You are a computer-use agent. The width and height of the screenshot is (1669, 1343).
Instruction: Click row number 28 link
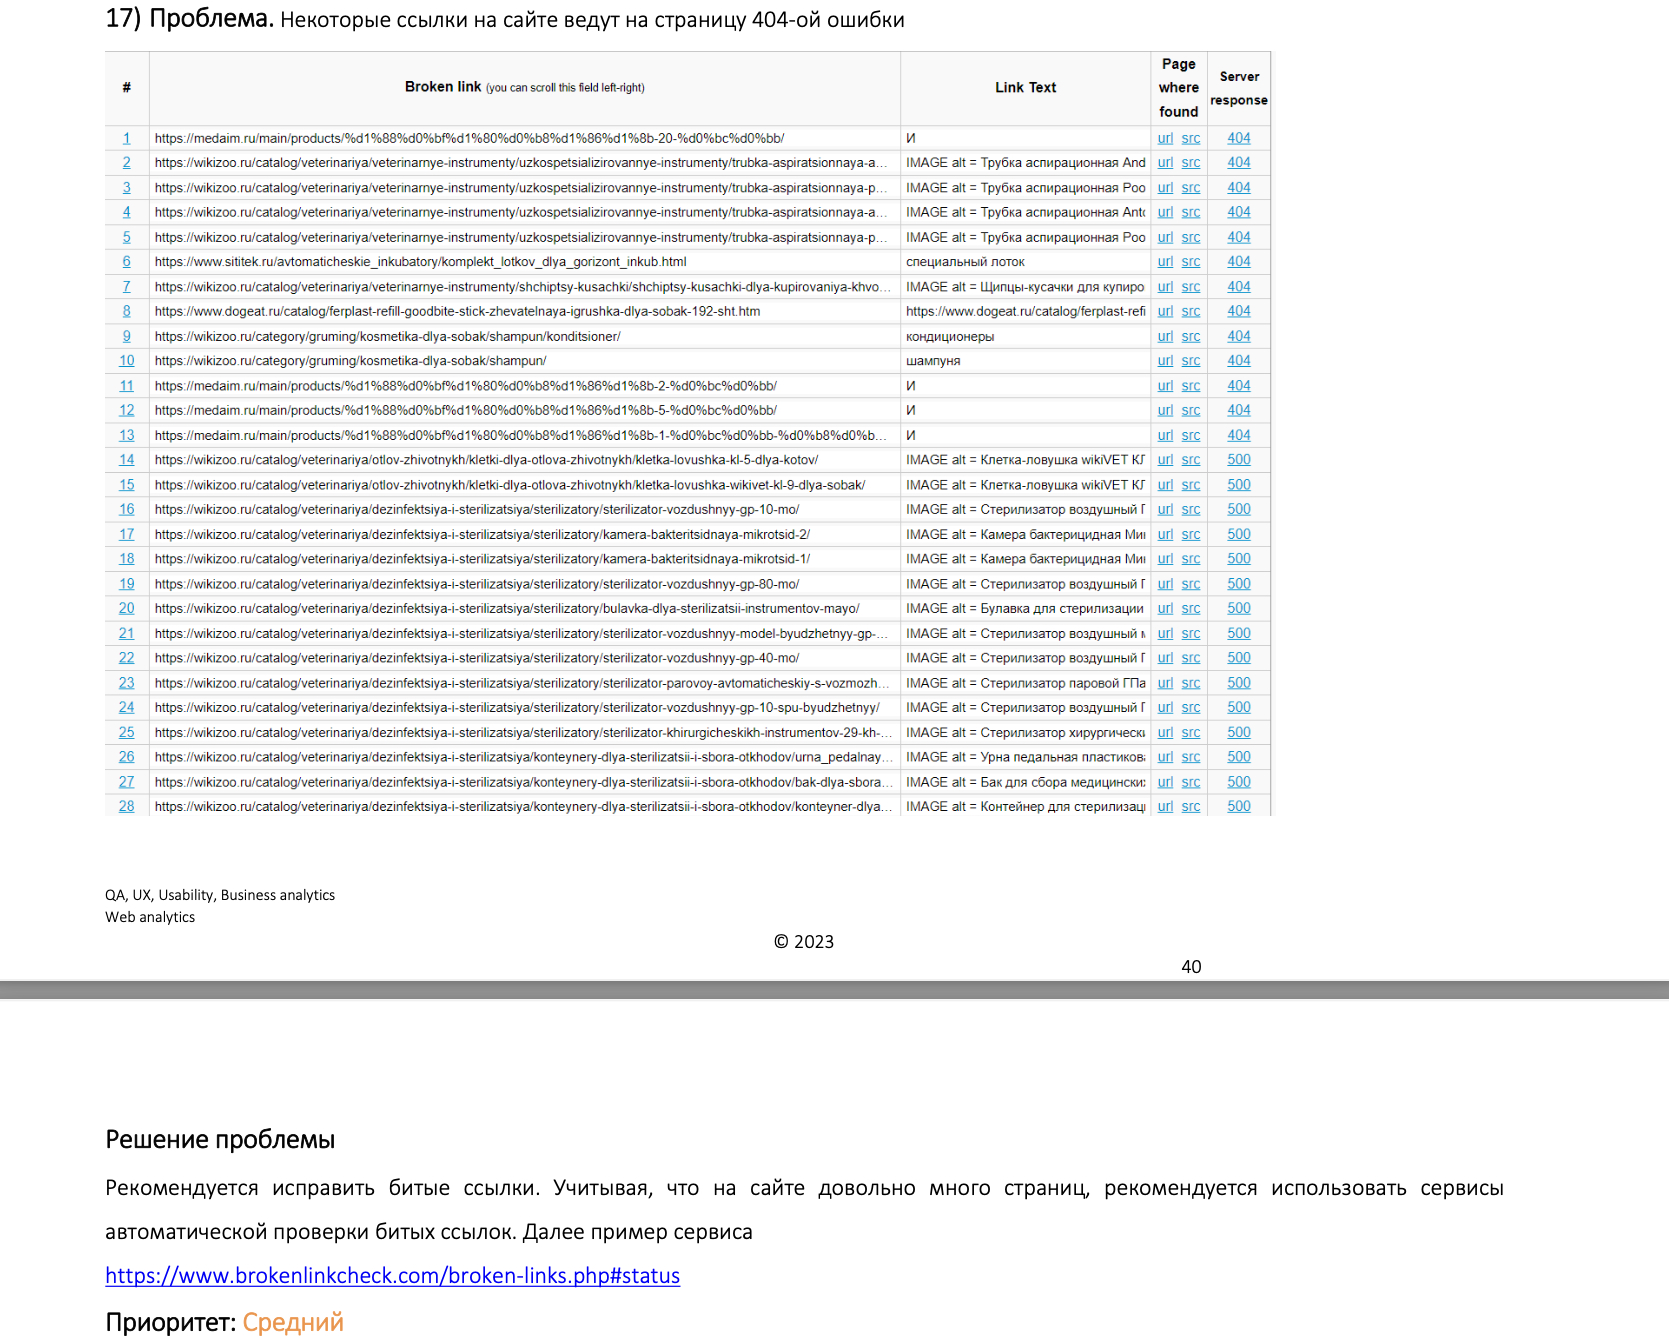point(127,806)
